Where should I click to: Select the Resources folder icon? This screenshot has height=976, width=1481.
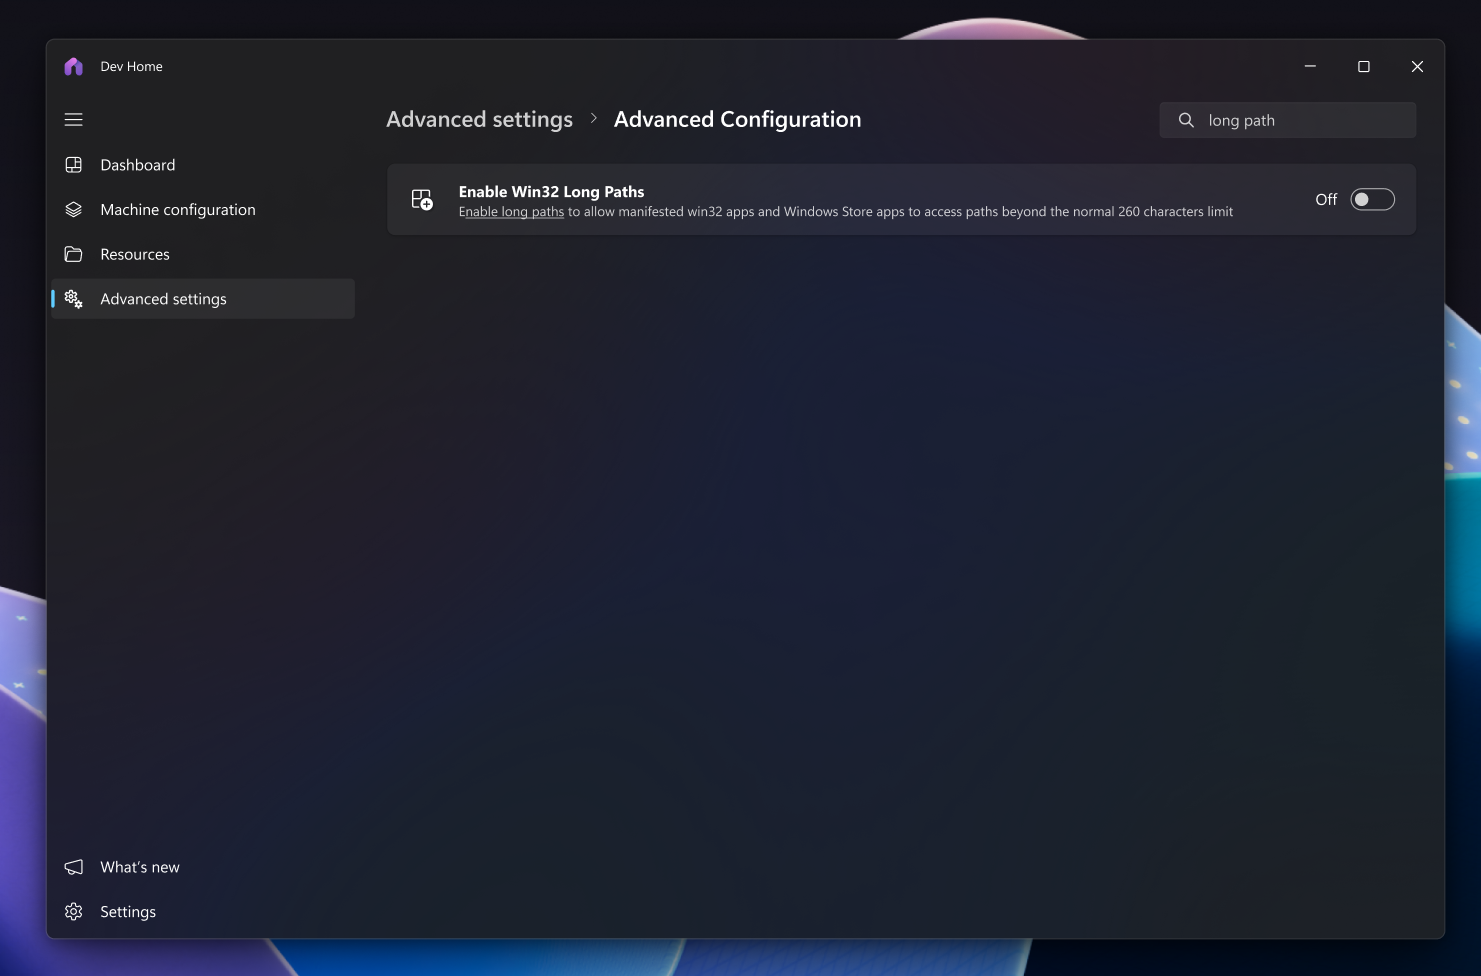click(x=73, y=254)
